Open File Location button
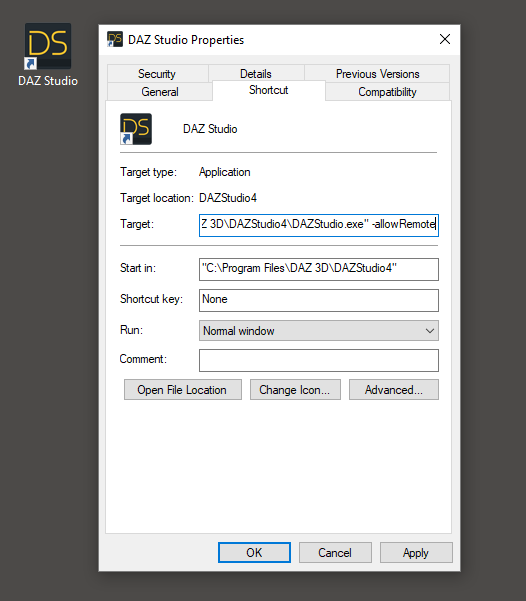The height and width of the screenshot is (601, 526). point(182,390)
